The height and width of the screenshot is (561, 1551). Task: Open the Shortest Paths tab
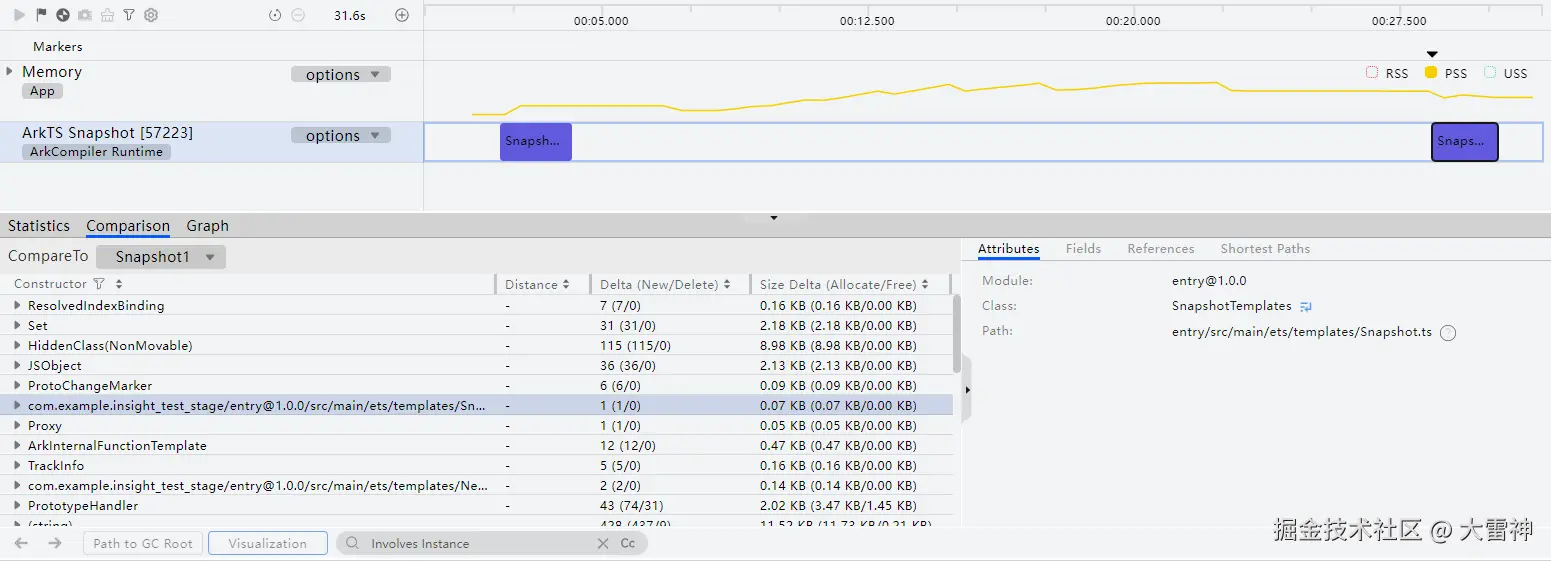[x=1265, y=249]
